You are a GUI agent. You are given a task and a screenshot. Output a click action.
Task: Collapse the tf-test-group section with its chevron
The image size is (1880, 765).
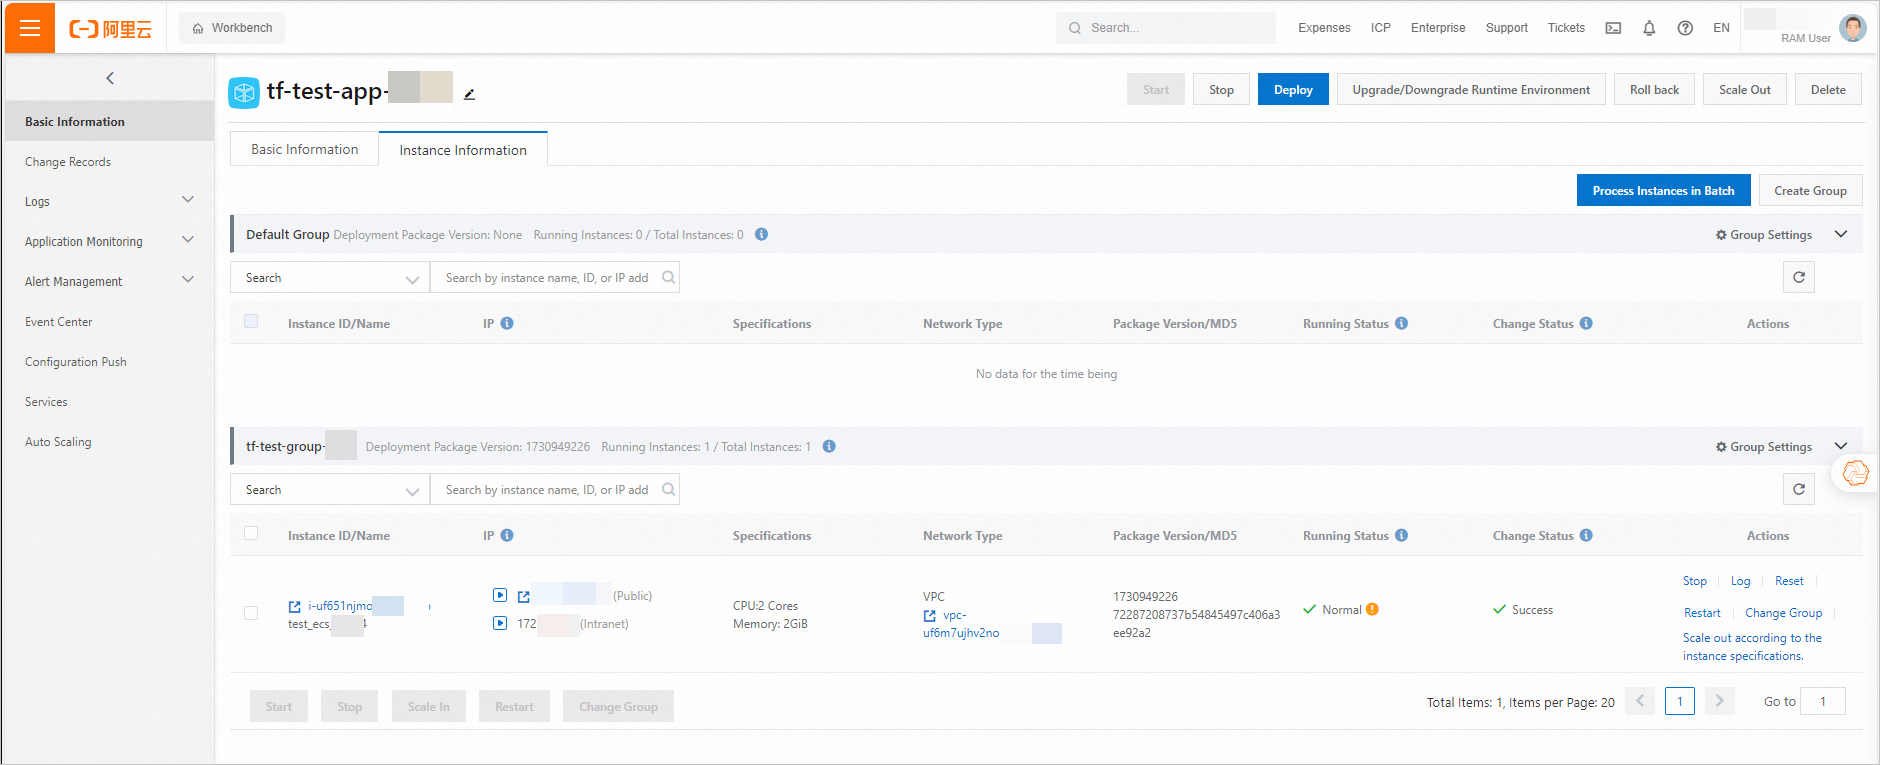point(1841,446)
